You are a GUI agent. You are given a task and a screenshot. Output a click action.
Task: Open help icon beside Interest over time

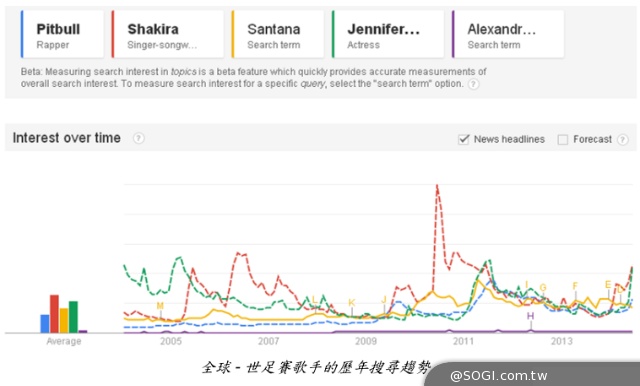(138, 138)
